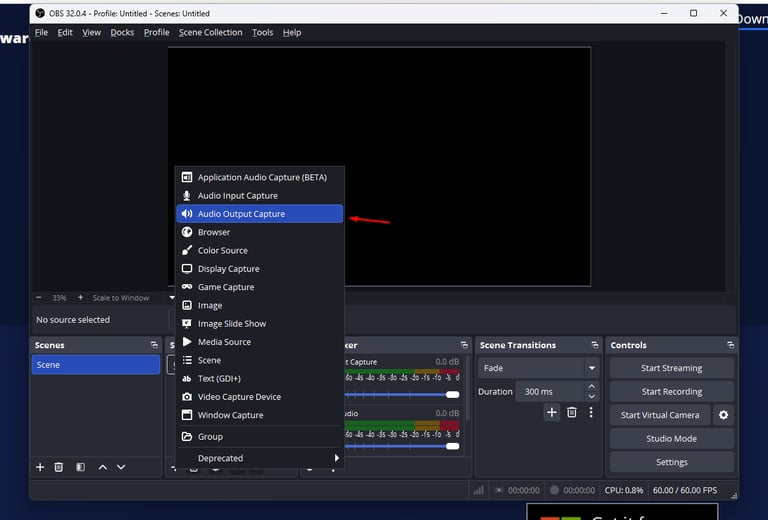Click folder icon for Group
Image resolution: width=768 pixels, height=520 pixels.
click(187, 436)
